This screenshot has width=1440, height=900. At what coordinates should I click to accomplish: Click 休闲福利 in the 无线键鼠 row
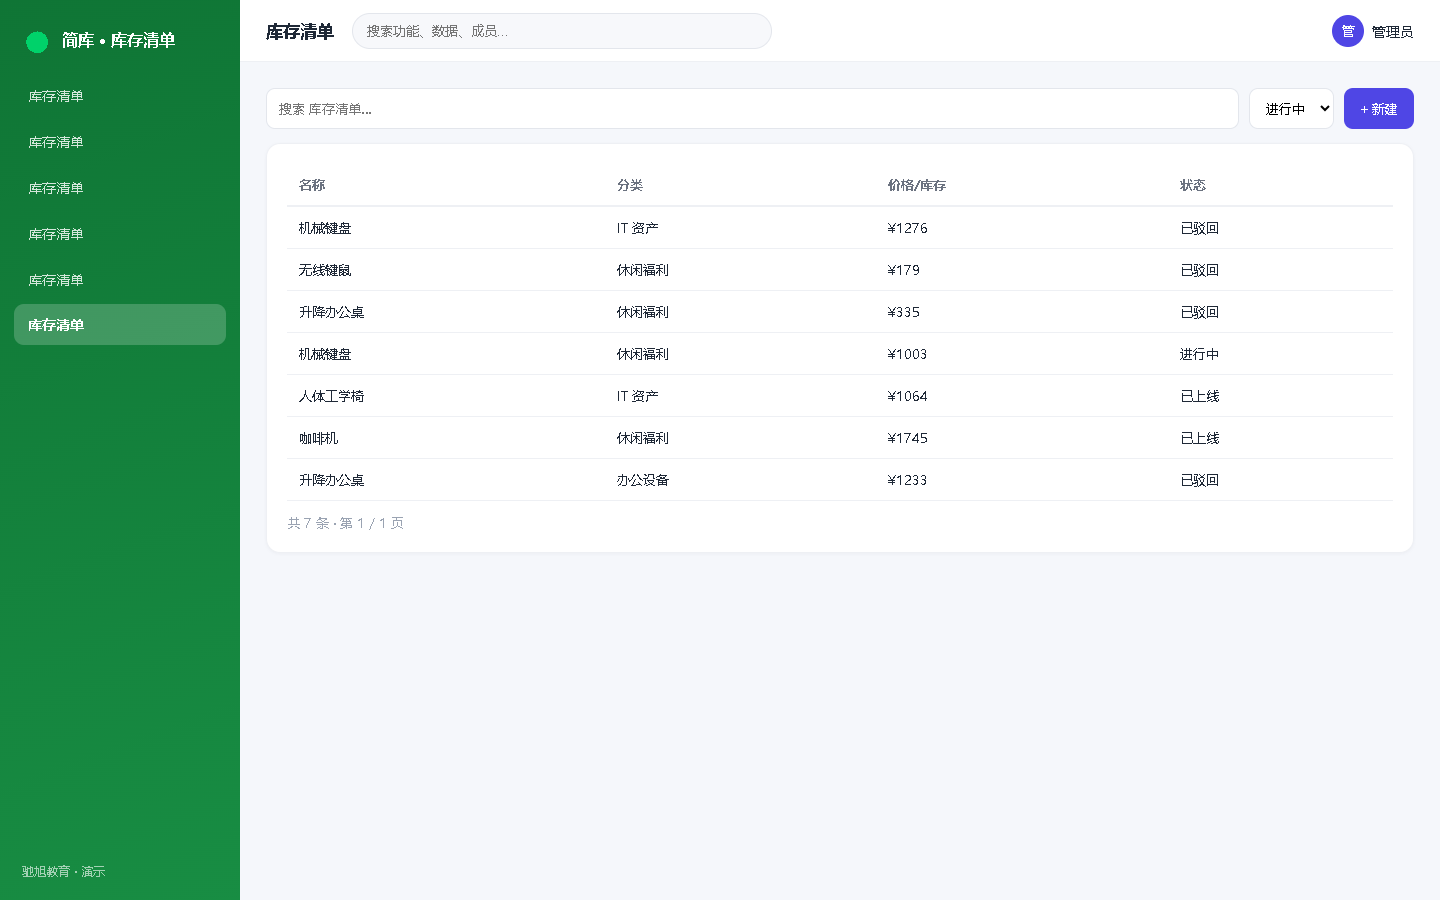click(643, 270)
